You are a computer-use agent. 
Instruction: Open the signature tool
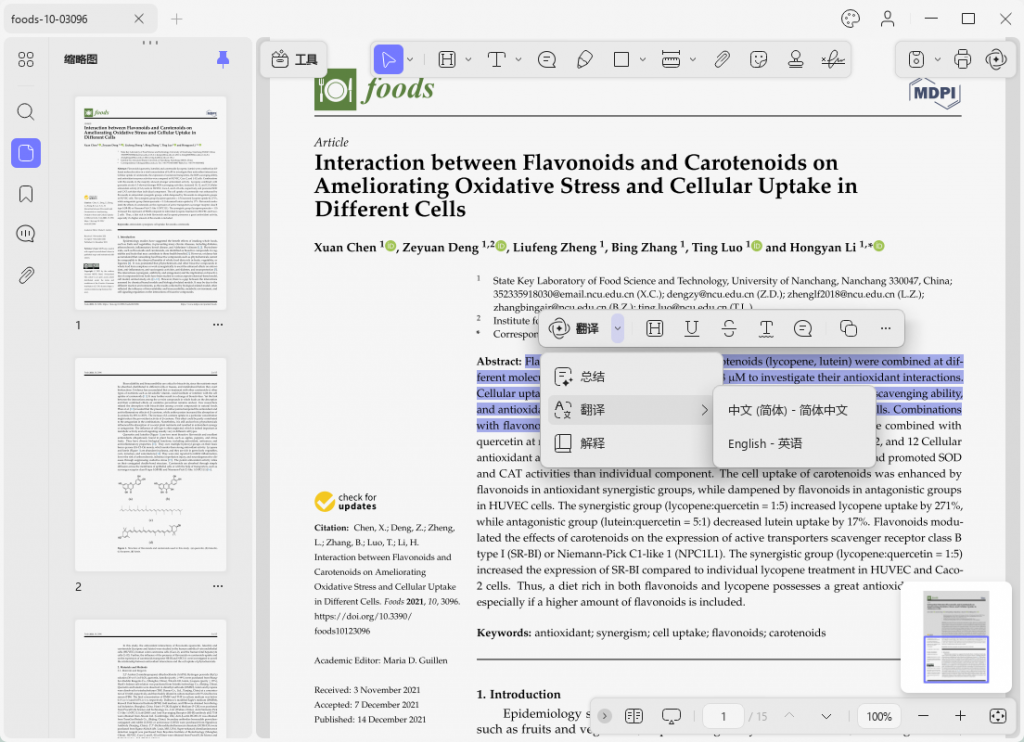[833, 59]
